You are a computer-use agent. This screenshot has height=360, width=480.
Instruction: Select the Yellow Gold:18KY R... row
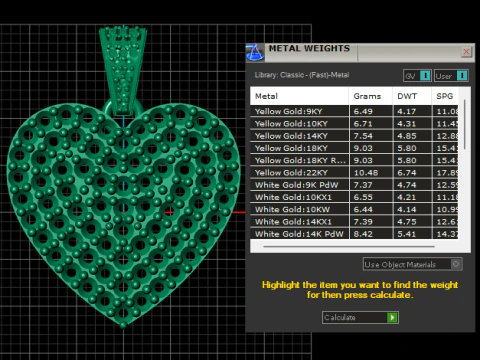pyautogui.click(x=354, y=160)
